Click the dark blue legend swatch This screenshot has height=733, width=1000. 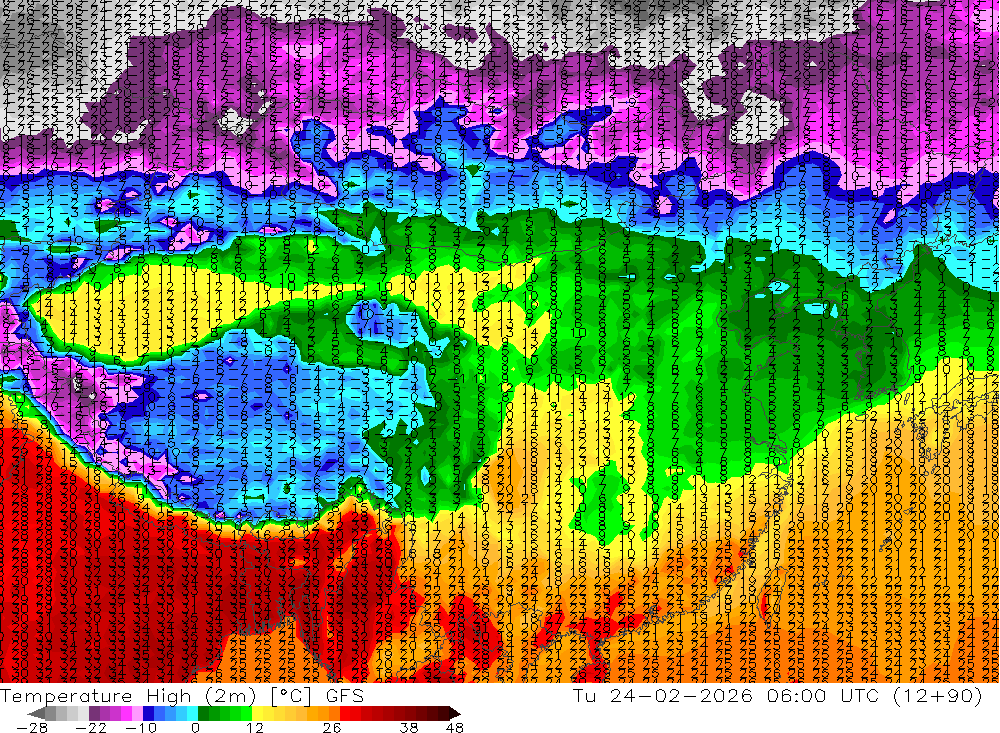pos(148,713)
